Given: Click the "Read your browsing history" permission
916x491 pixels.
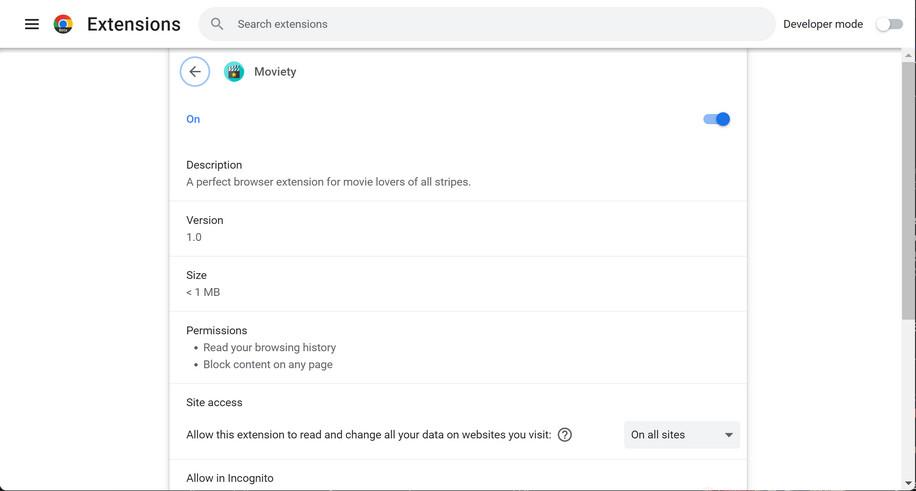Looking at the screenshot, I should 269,348.
